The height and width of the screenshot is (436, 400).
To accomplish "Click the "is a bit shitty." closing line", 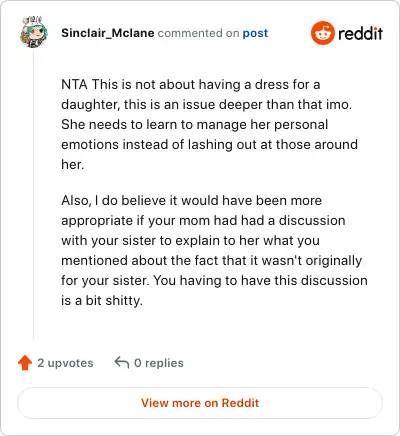I will click(102, 301).
